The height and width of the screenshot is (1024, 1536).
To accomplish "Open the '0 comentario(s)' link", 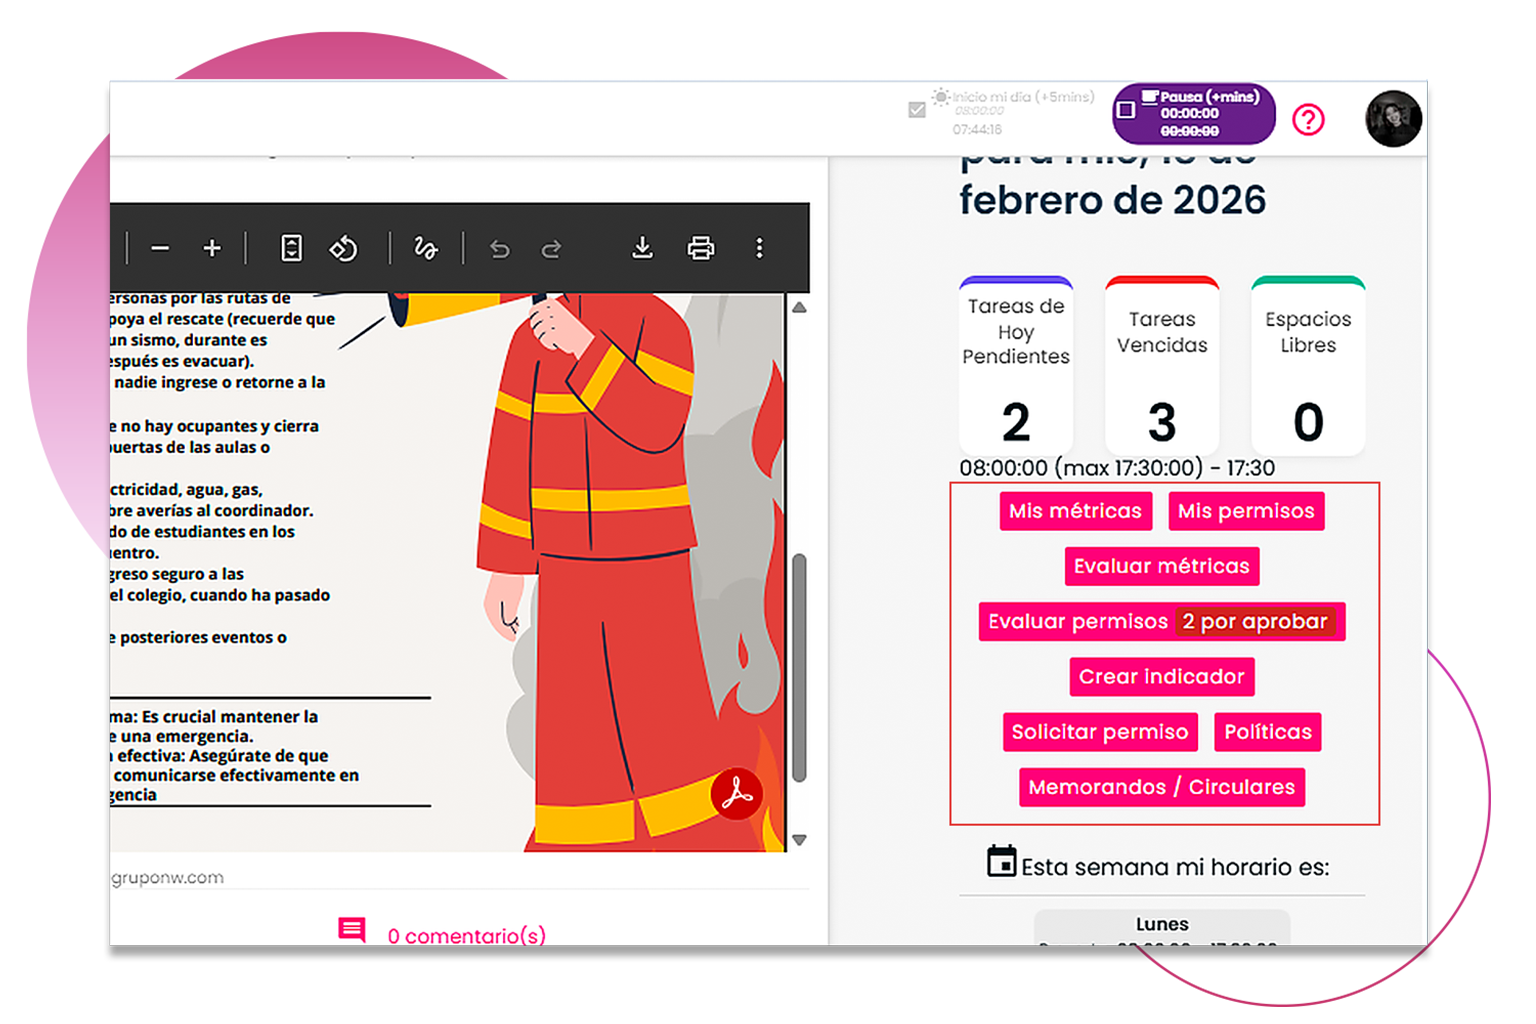I will [x=466, y=936].
